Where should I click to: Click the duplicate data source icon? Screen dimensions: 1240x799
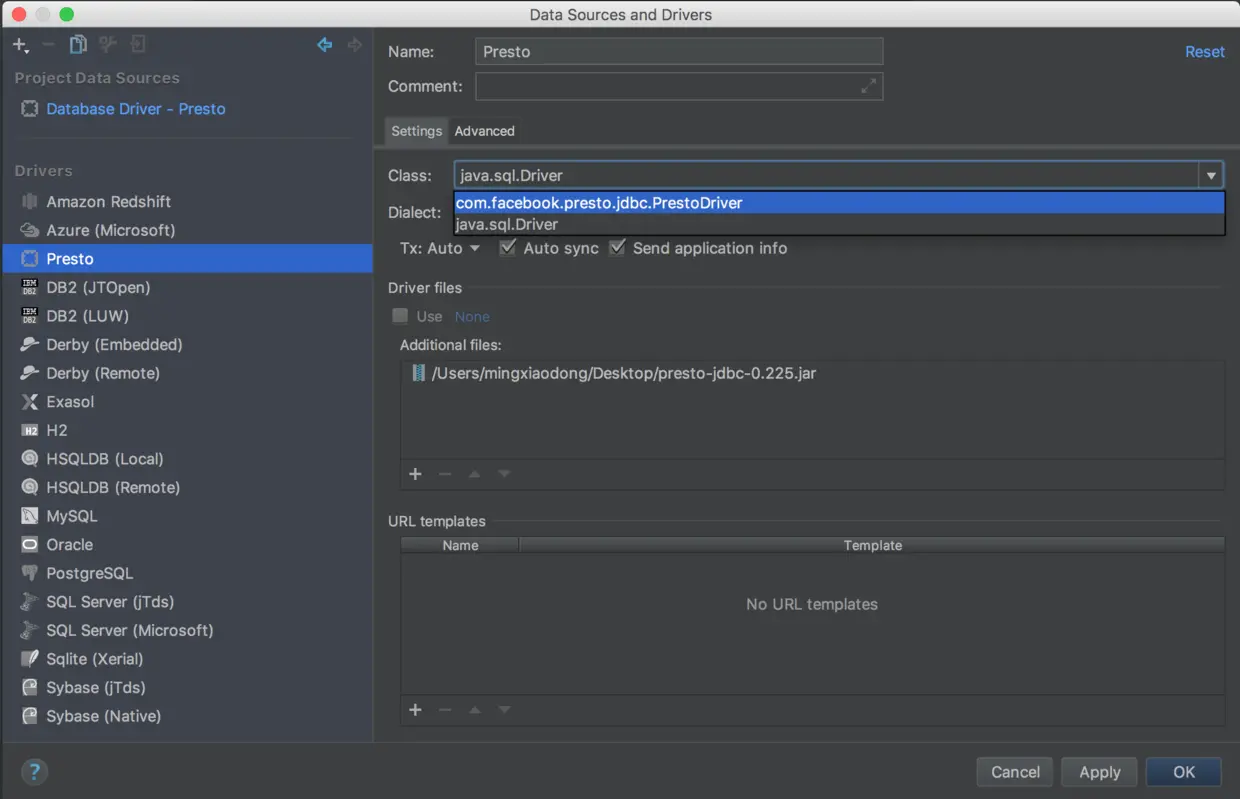78,45
